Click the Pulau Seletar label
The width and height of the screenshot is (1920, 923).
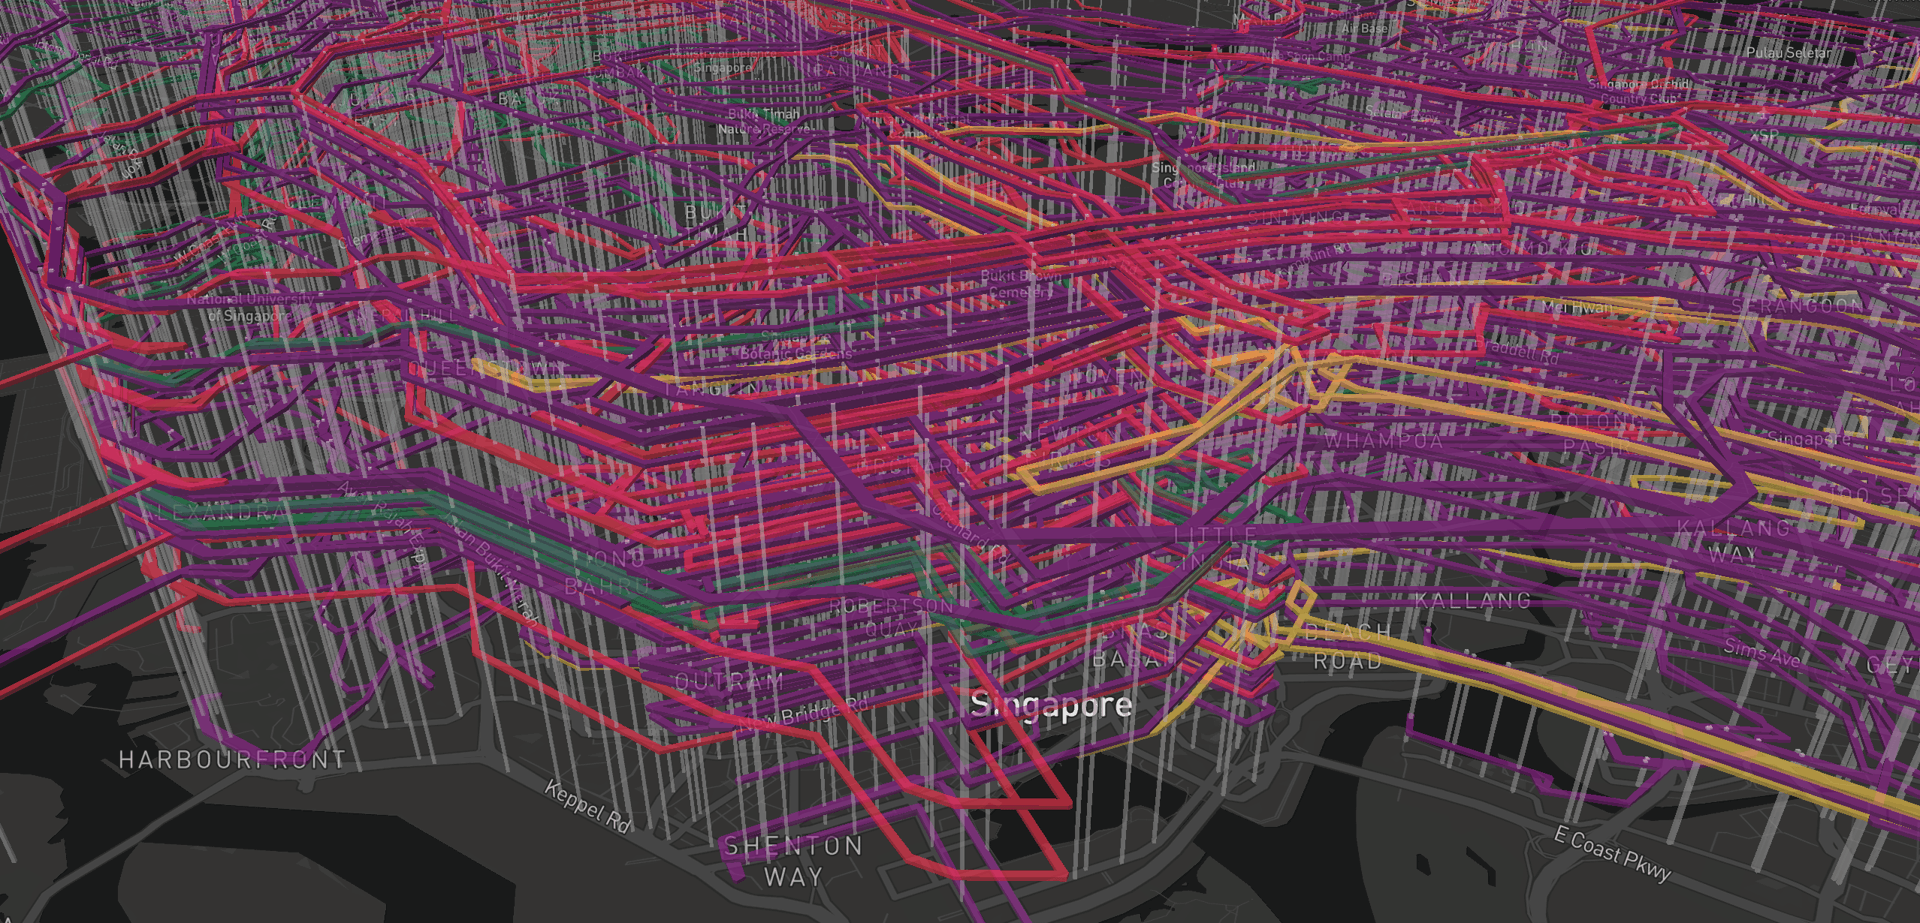point(1789,52)
